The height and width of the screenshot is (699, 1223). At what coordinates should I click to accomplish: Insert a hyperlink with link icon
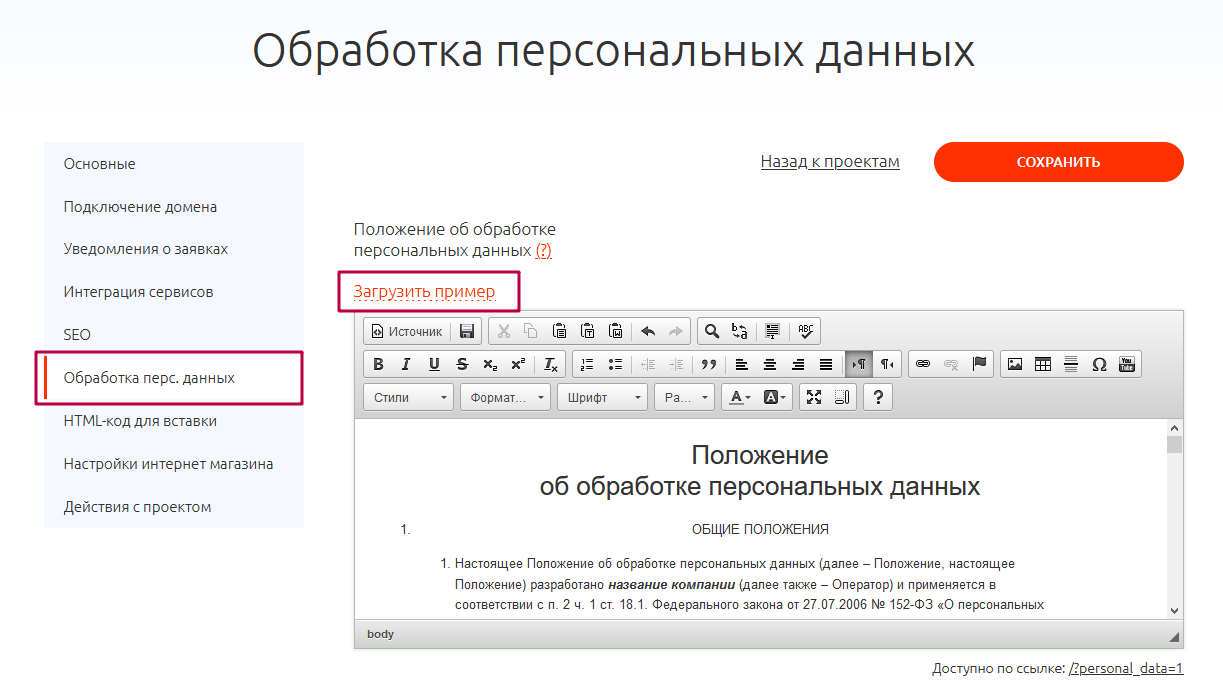click(x=923, y=364)
